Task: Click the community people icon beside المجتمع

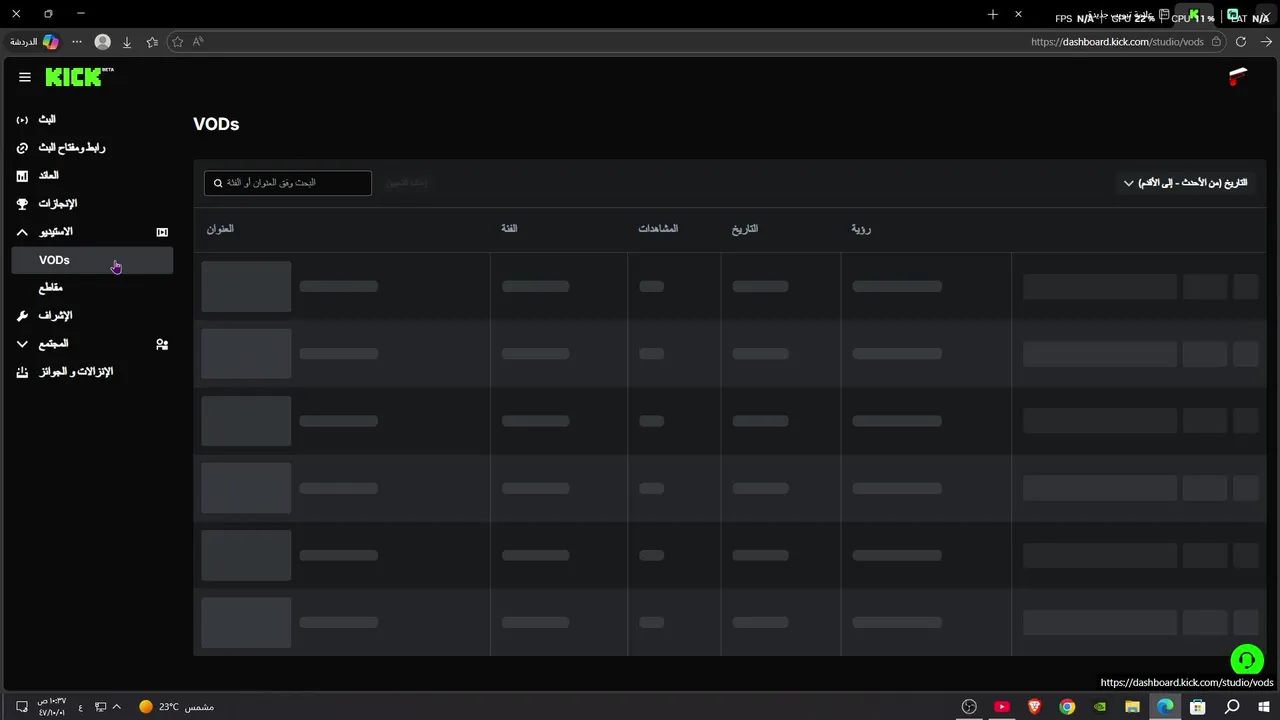Action: click(x=162, y=344)
